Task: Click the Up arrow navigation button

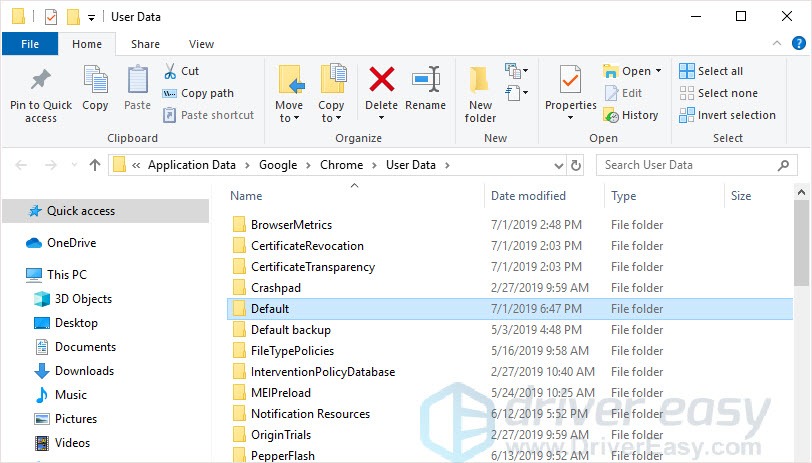Action: tap(95, 165)
